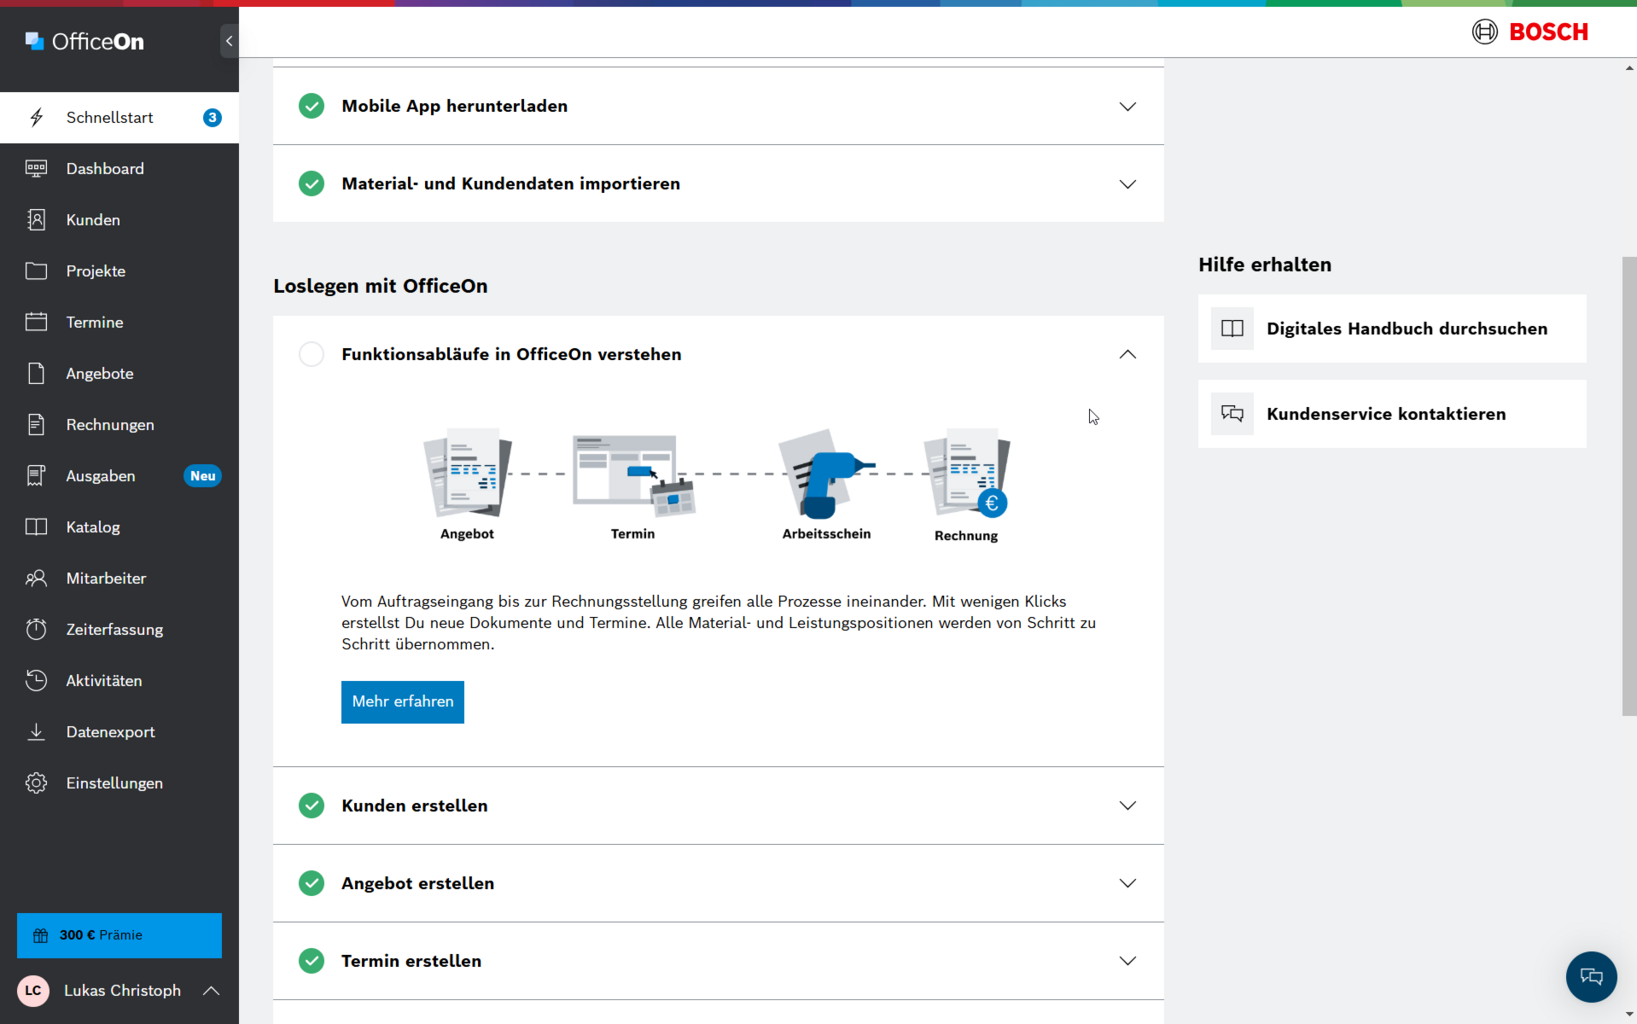Click the vertical page scrollbar thumb
This screenshot has height=1024, width=1637.
tap(1629, 486)
